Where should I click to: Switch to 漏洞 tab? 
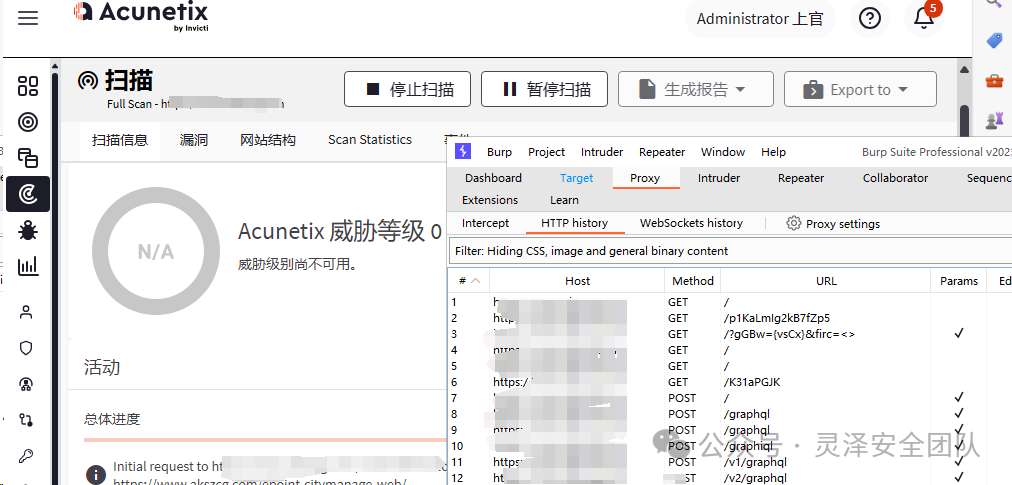tap(194, 140)
